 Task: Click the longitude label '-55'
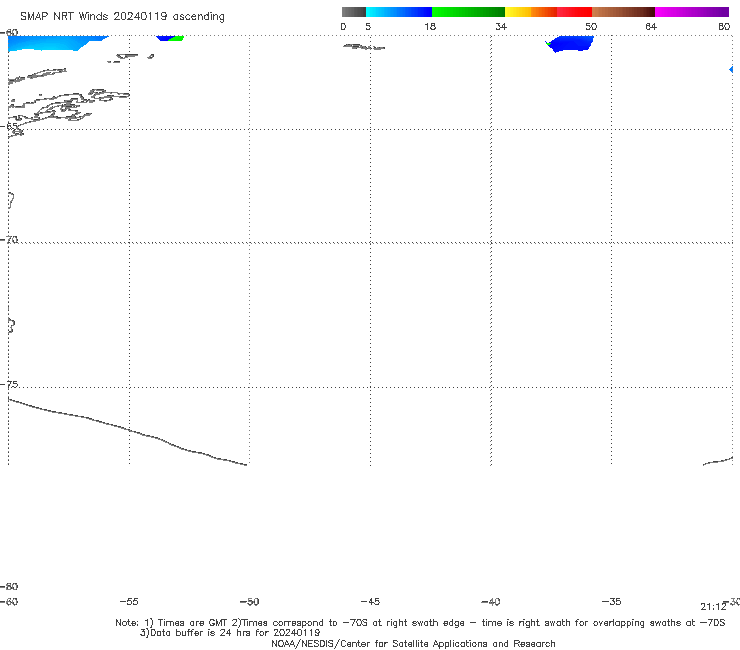pos(129,602)
